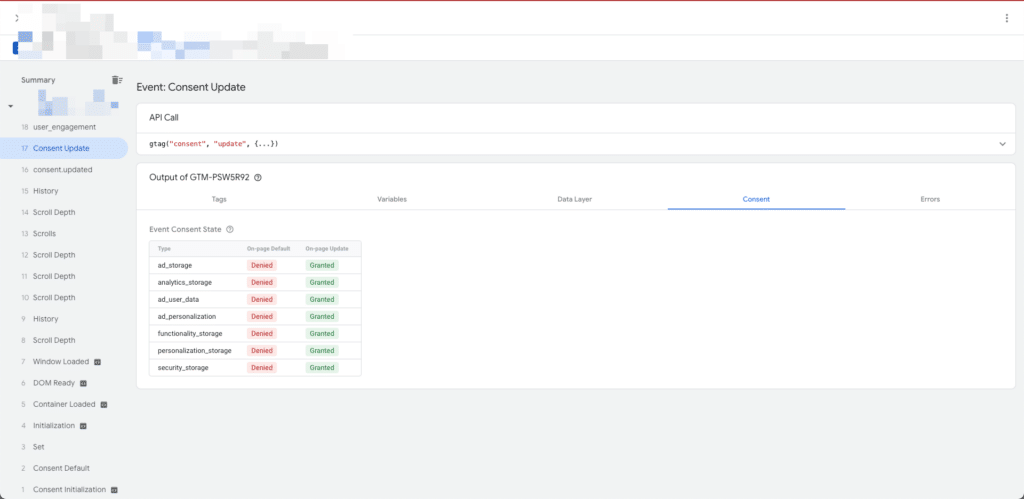Select event 12 Scroll Depth
This screenshot has height=499, width=1024.
[x=64, y=255]
